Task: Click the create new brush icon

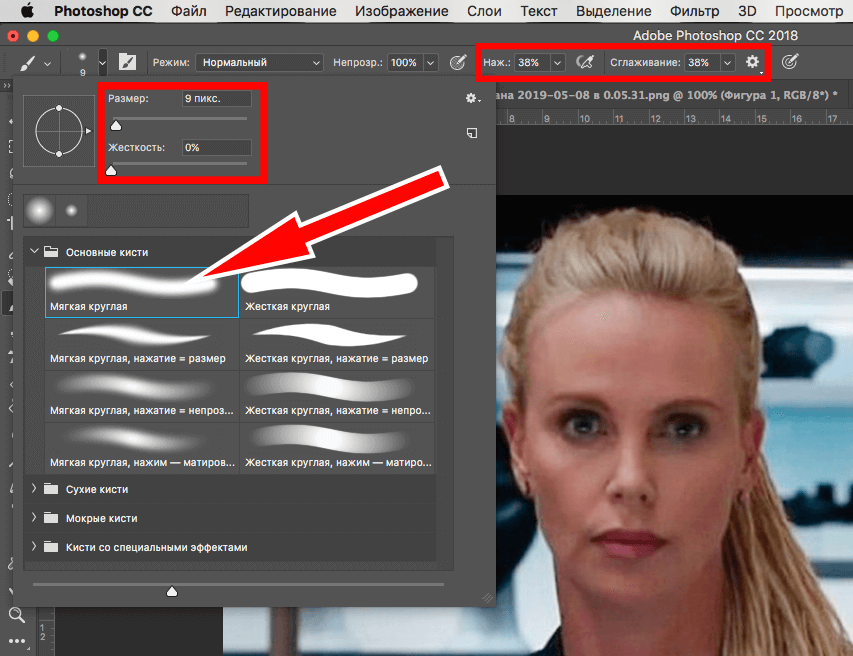Action: click(x=472, y=133)
